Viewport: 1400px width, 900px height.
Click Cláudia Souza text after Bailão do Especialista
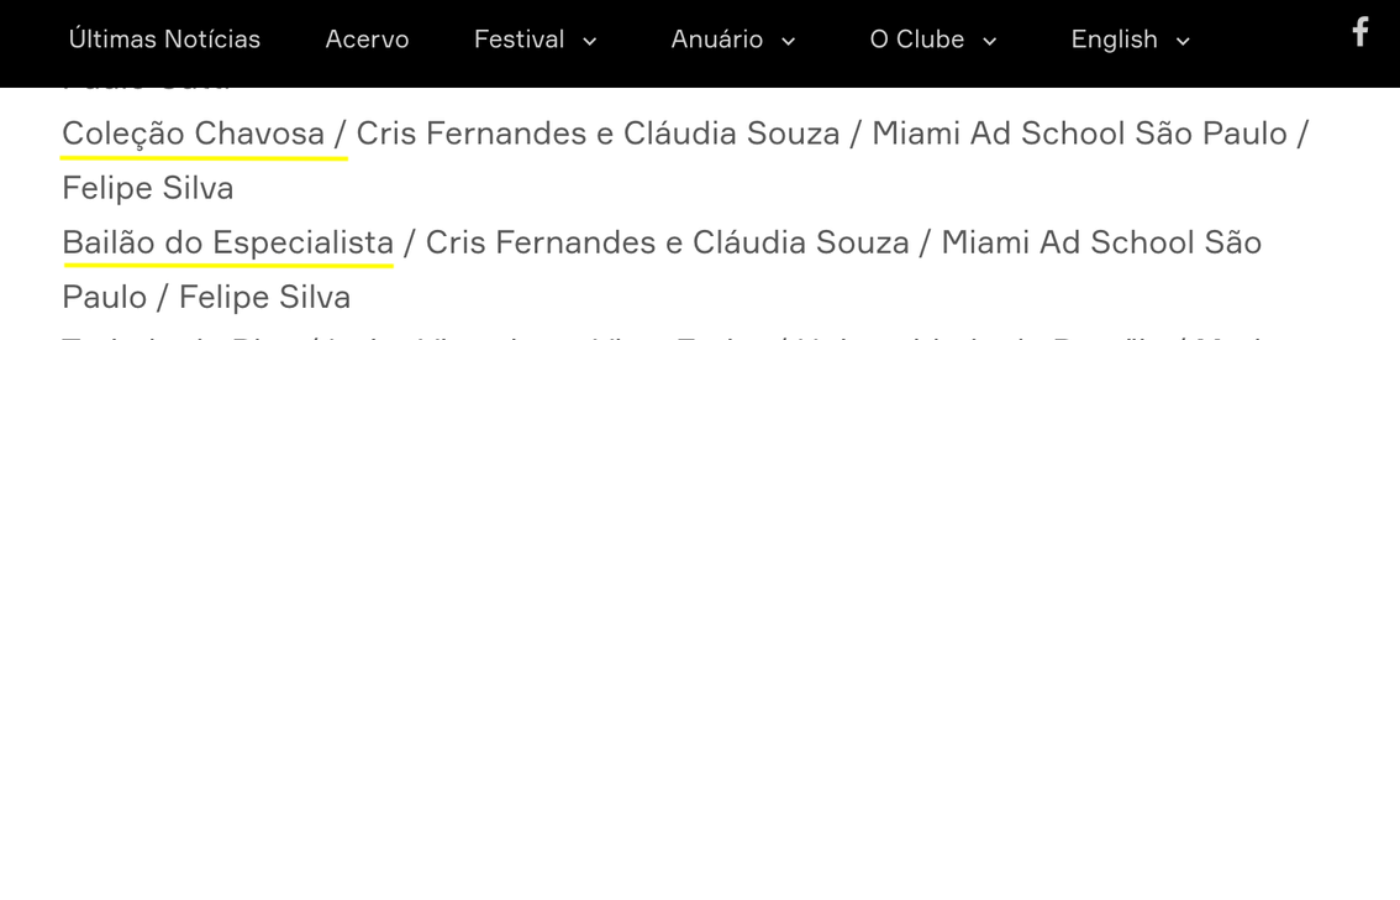[801, 242]
